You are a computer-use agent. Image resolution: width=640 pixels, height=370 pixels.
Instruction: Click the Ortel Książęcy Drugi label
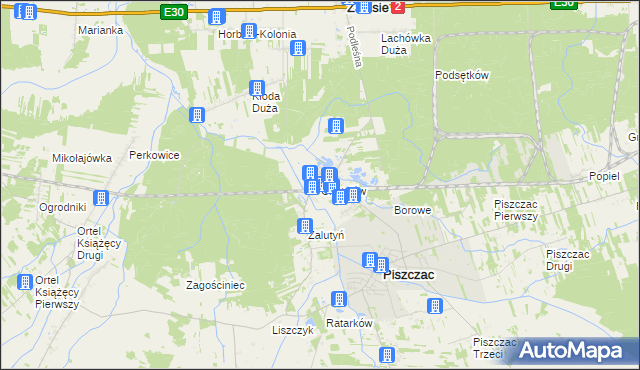click(x=99, y=243)
